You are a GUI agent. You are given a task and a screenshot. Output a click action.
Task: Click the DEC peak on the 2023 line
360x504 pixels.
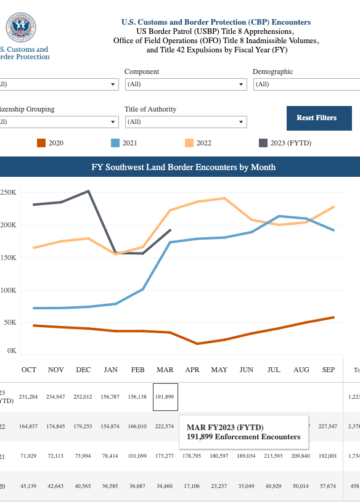[88, 191]
